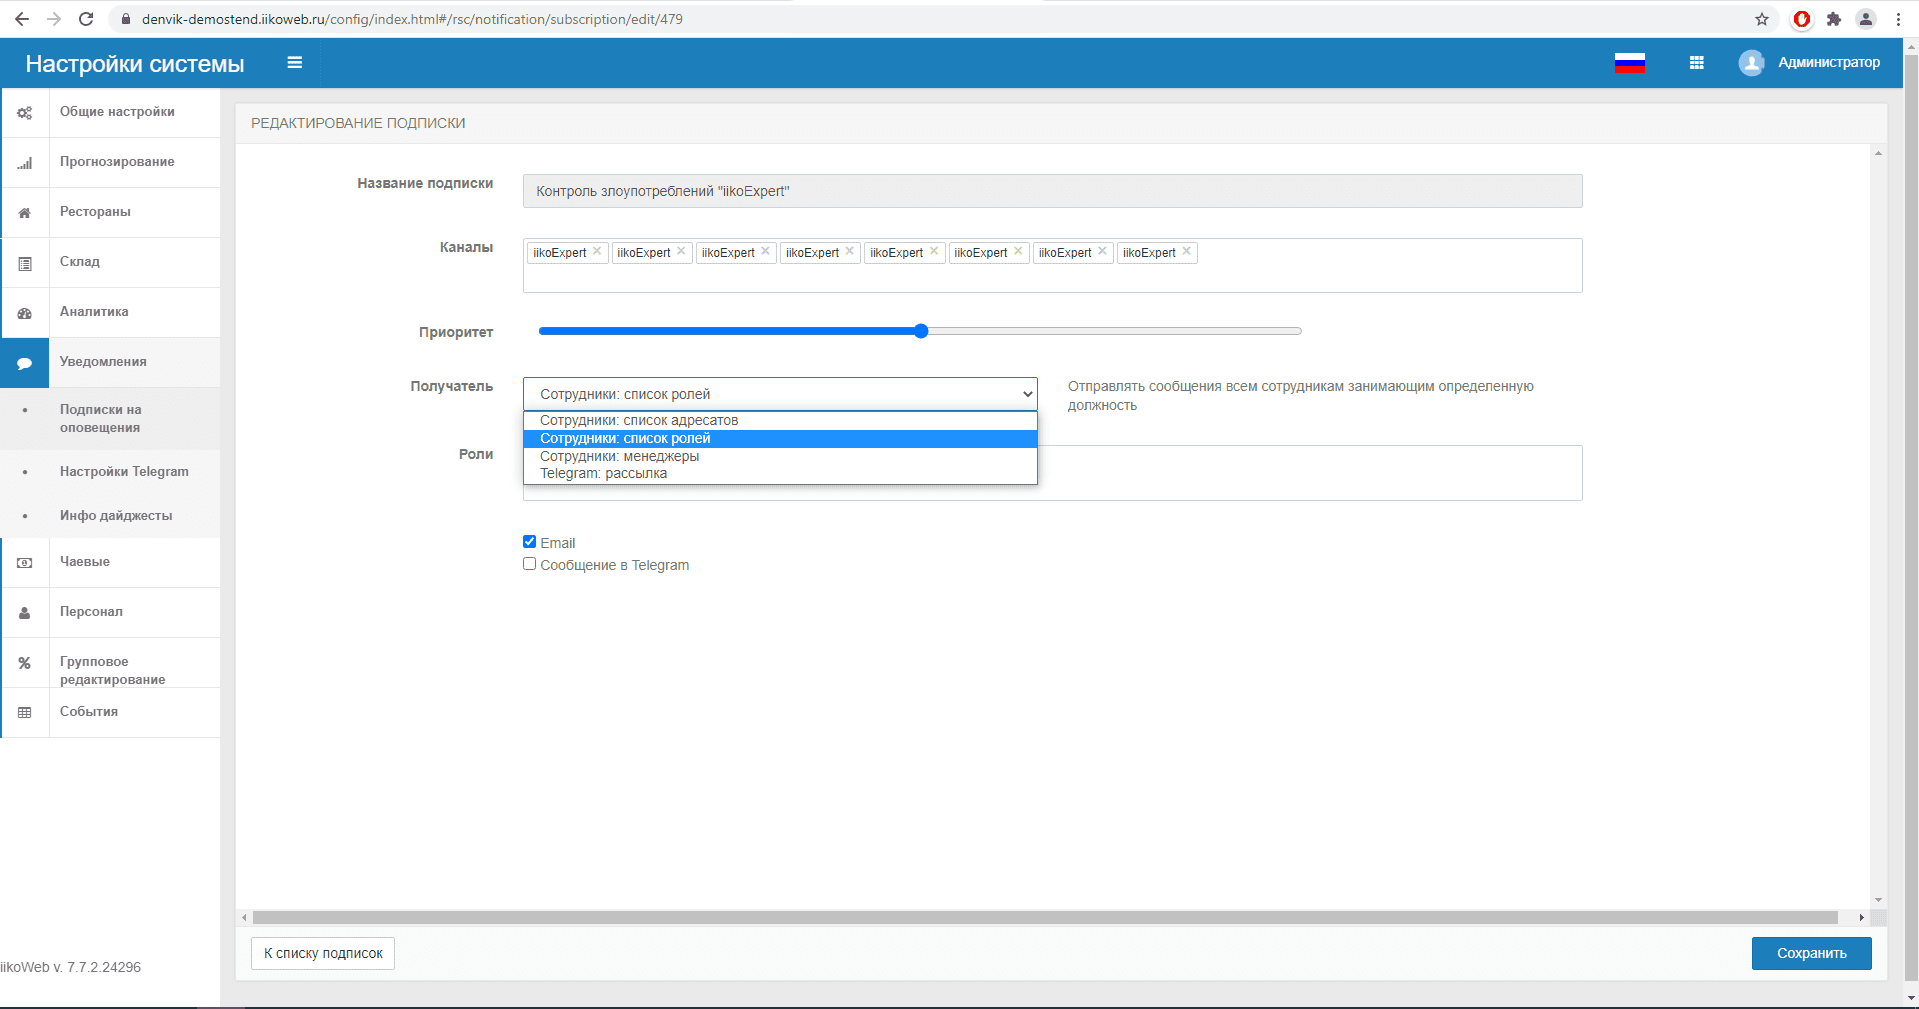Click the gears icon for Общие настройки
Image resolution: width=1919 pixels, height=1009 pixels.
[25, 113]
